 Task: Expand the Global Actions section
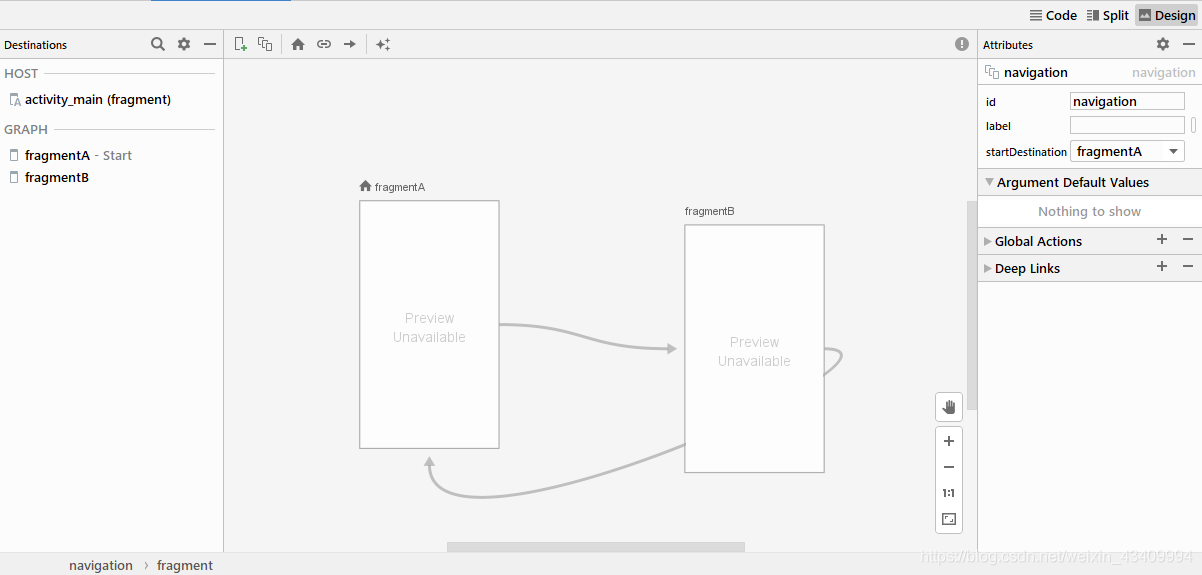click(988, 241)
